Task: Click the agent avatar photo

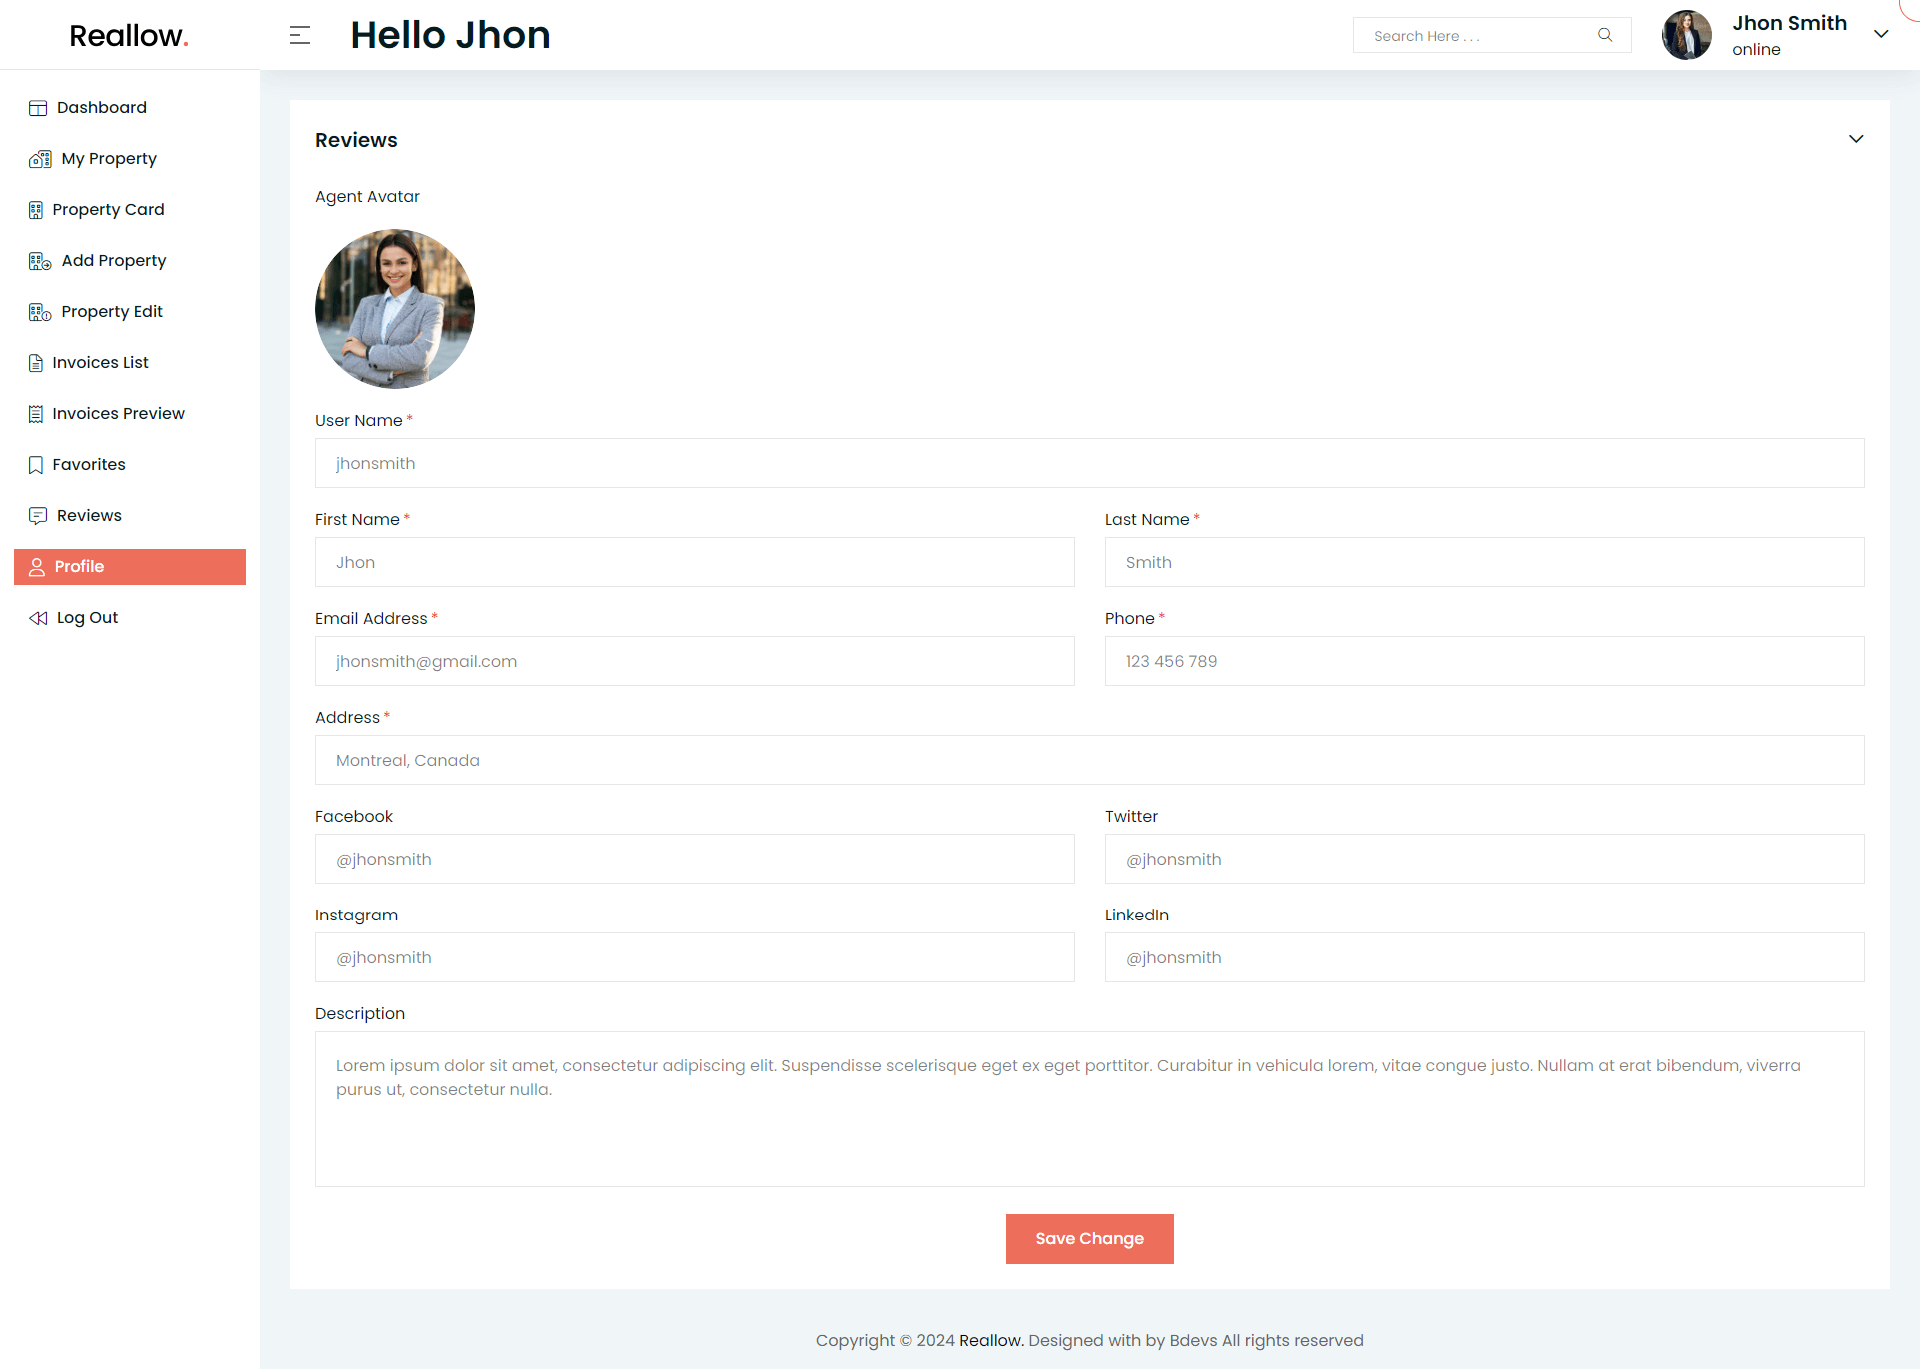Action: coord(395,309)
